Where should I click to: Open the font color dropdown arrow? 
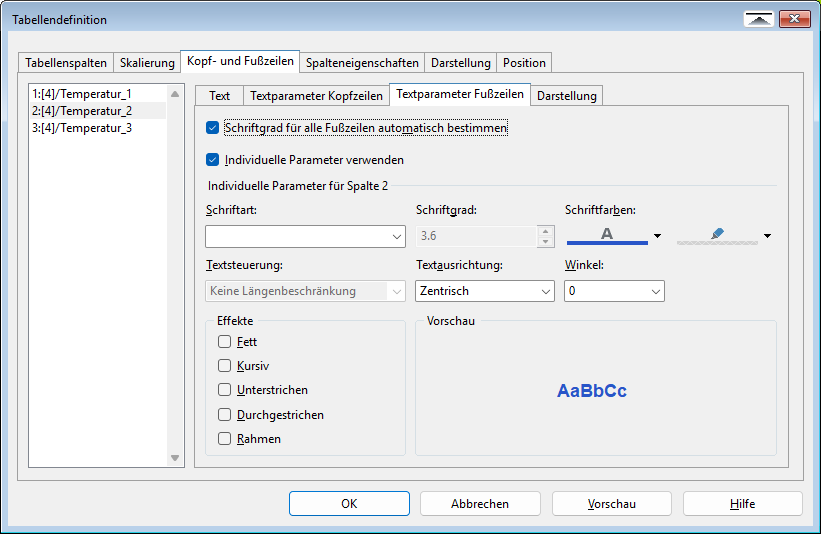point(657,236)
